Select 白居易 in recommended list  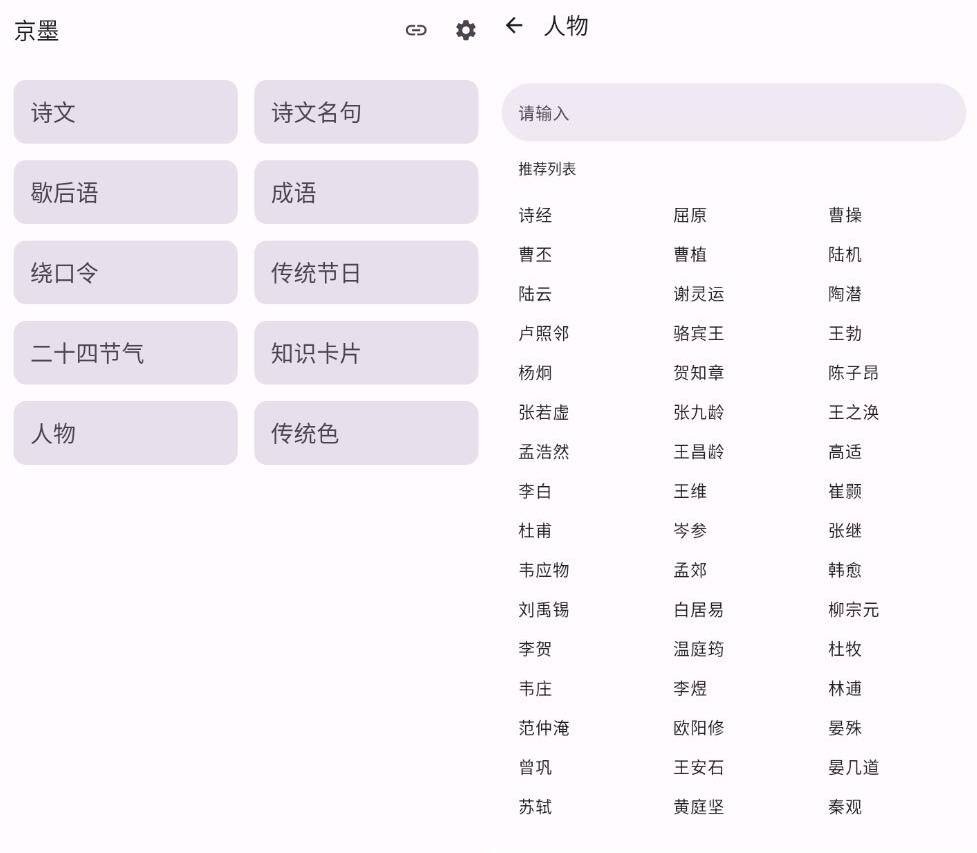click(698, 610)
